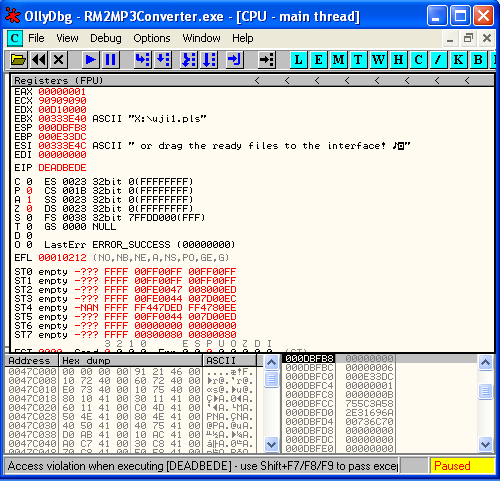Screen dimensions: 500x481
Task: Select the ESP register value 000DBFB8
Action: click(62, 128)
